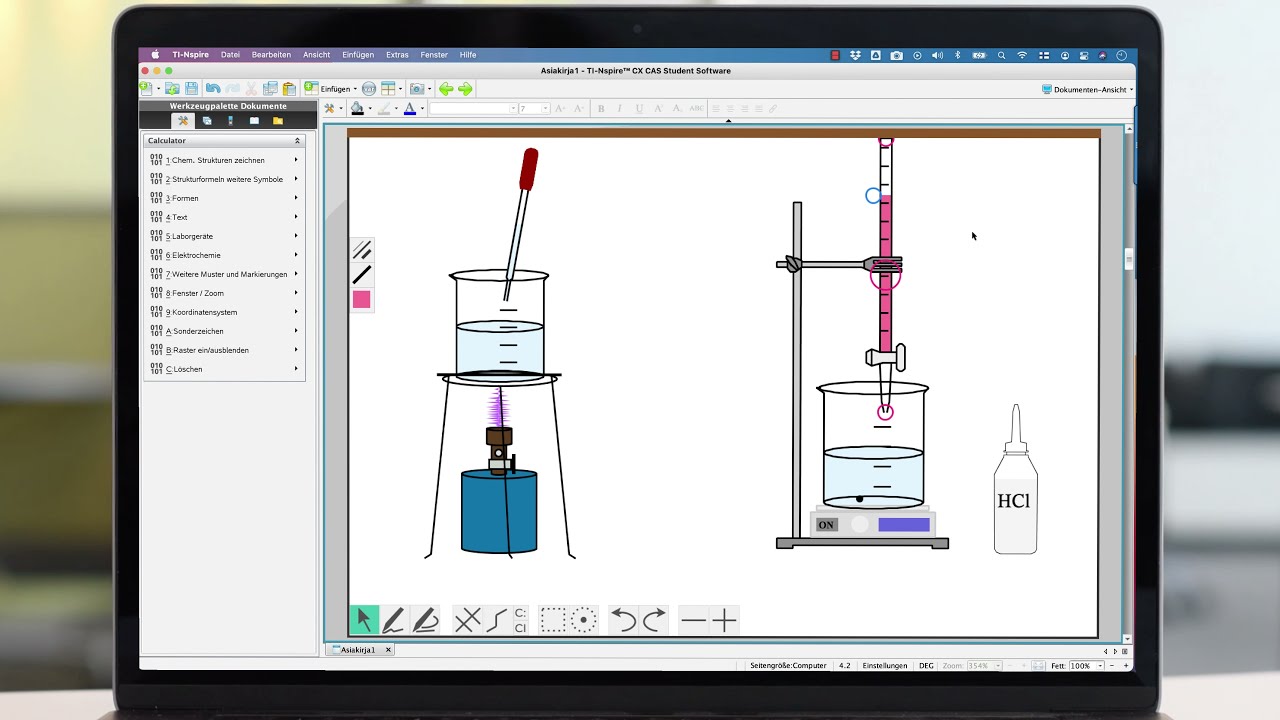Image resolution: width=1280 pixels, height=720 pixels.
Task: Click the camera screen capture icon
Action: pos(417,89)
